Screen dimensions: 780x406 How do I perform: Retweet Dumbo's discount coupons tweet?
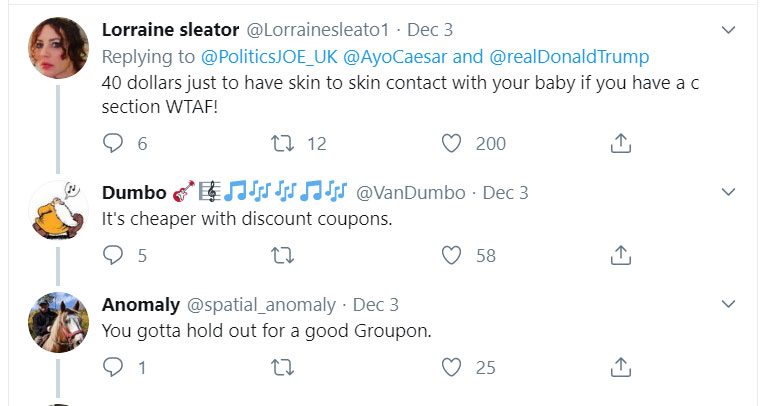[282, 256]
